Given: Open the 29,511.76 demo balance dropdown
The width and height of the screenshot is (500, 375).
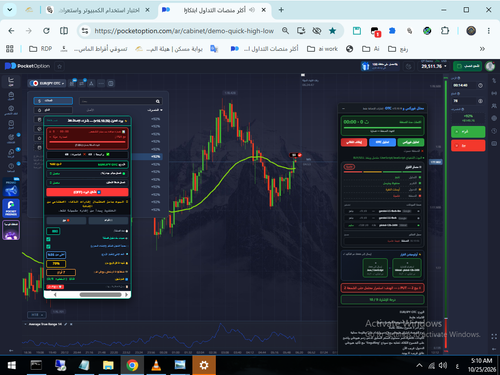Looking at the screenshot, I should (433, 66).
